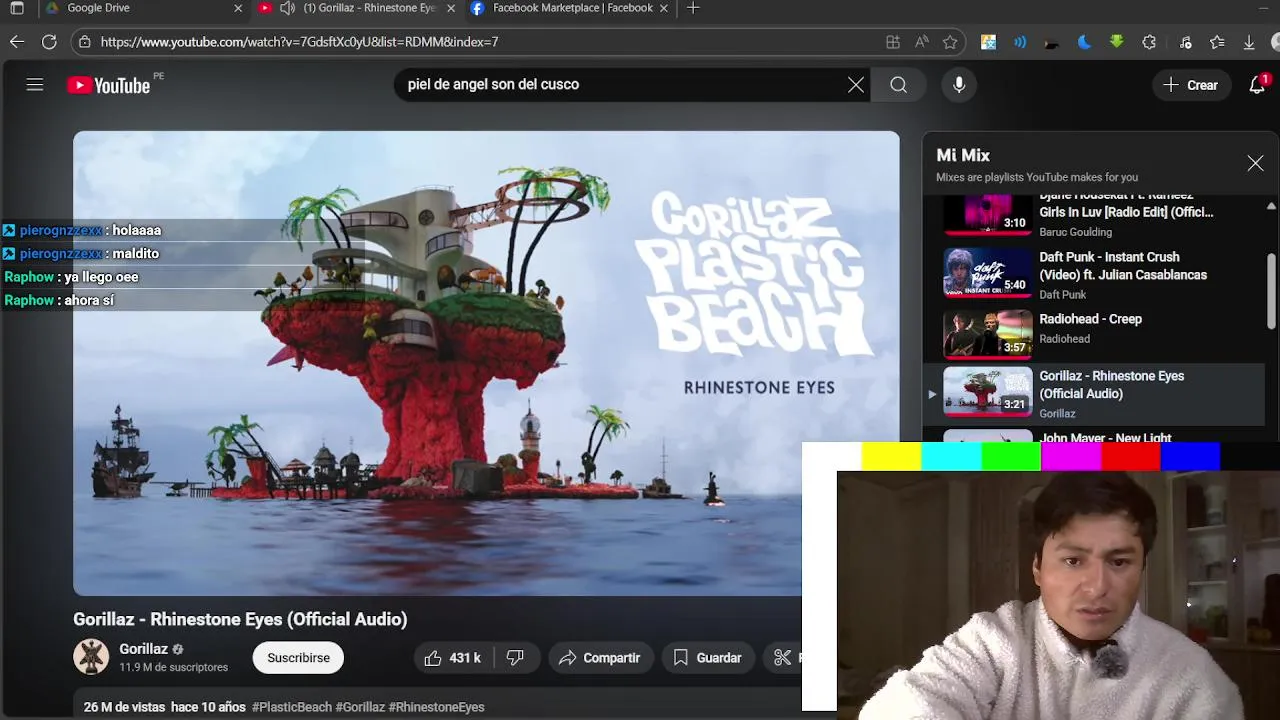Reload the YouTube page
1280x720 pixels.
point(49,42)
